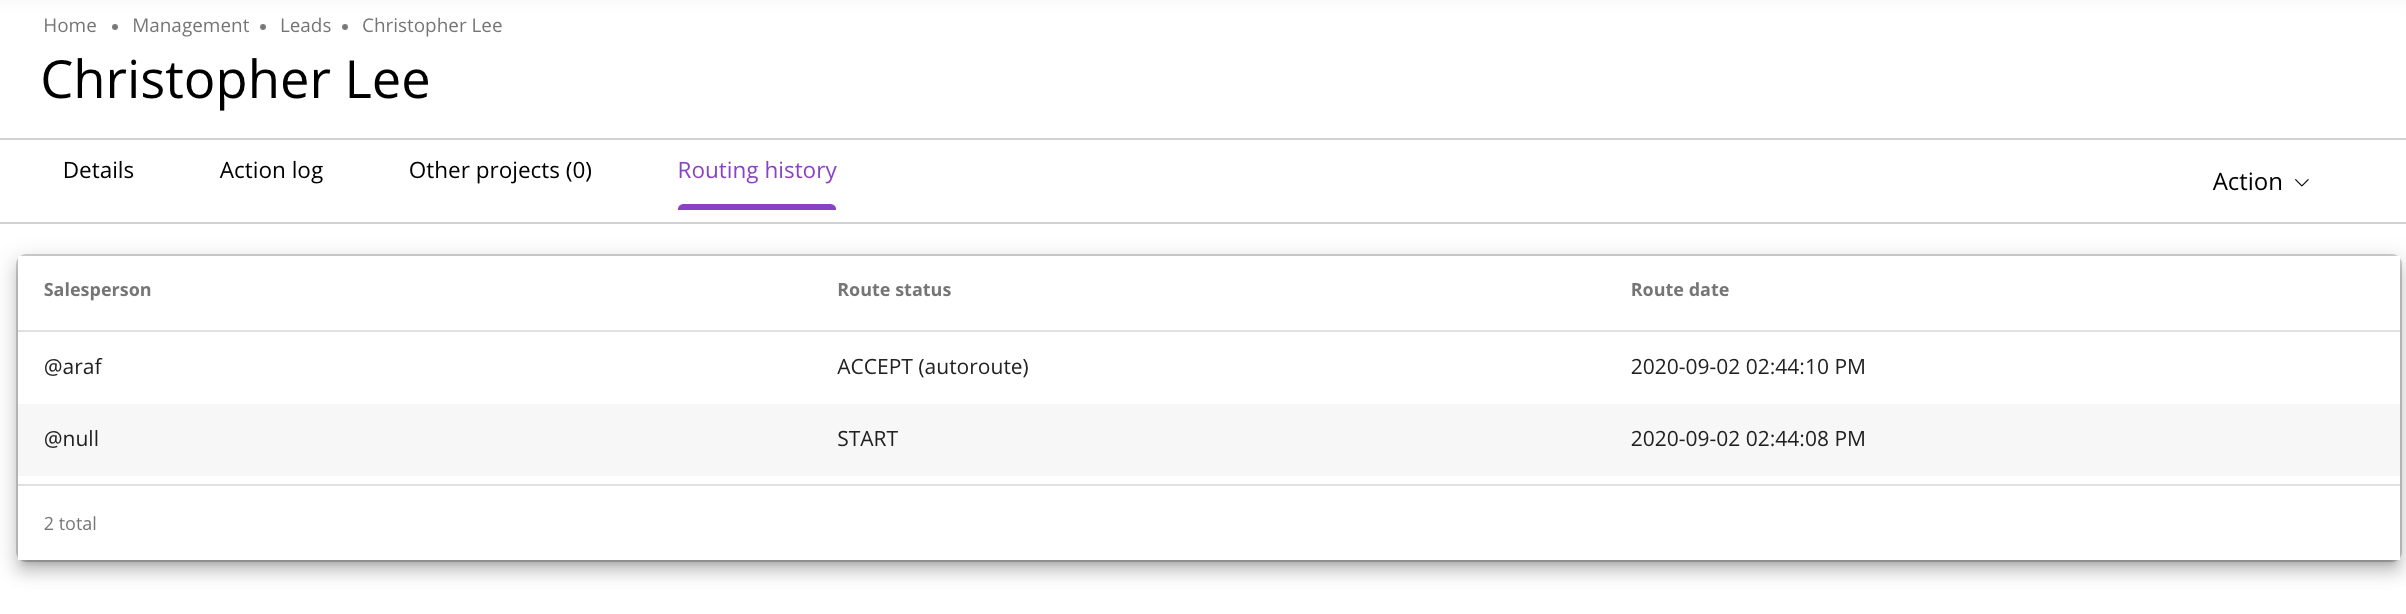Click the Salesperson column header

pos(97,290)
